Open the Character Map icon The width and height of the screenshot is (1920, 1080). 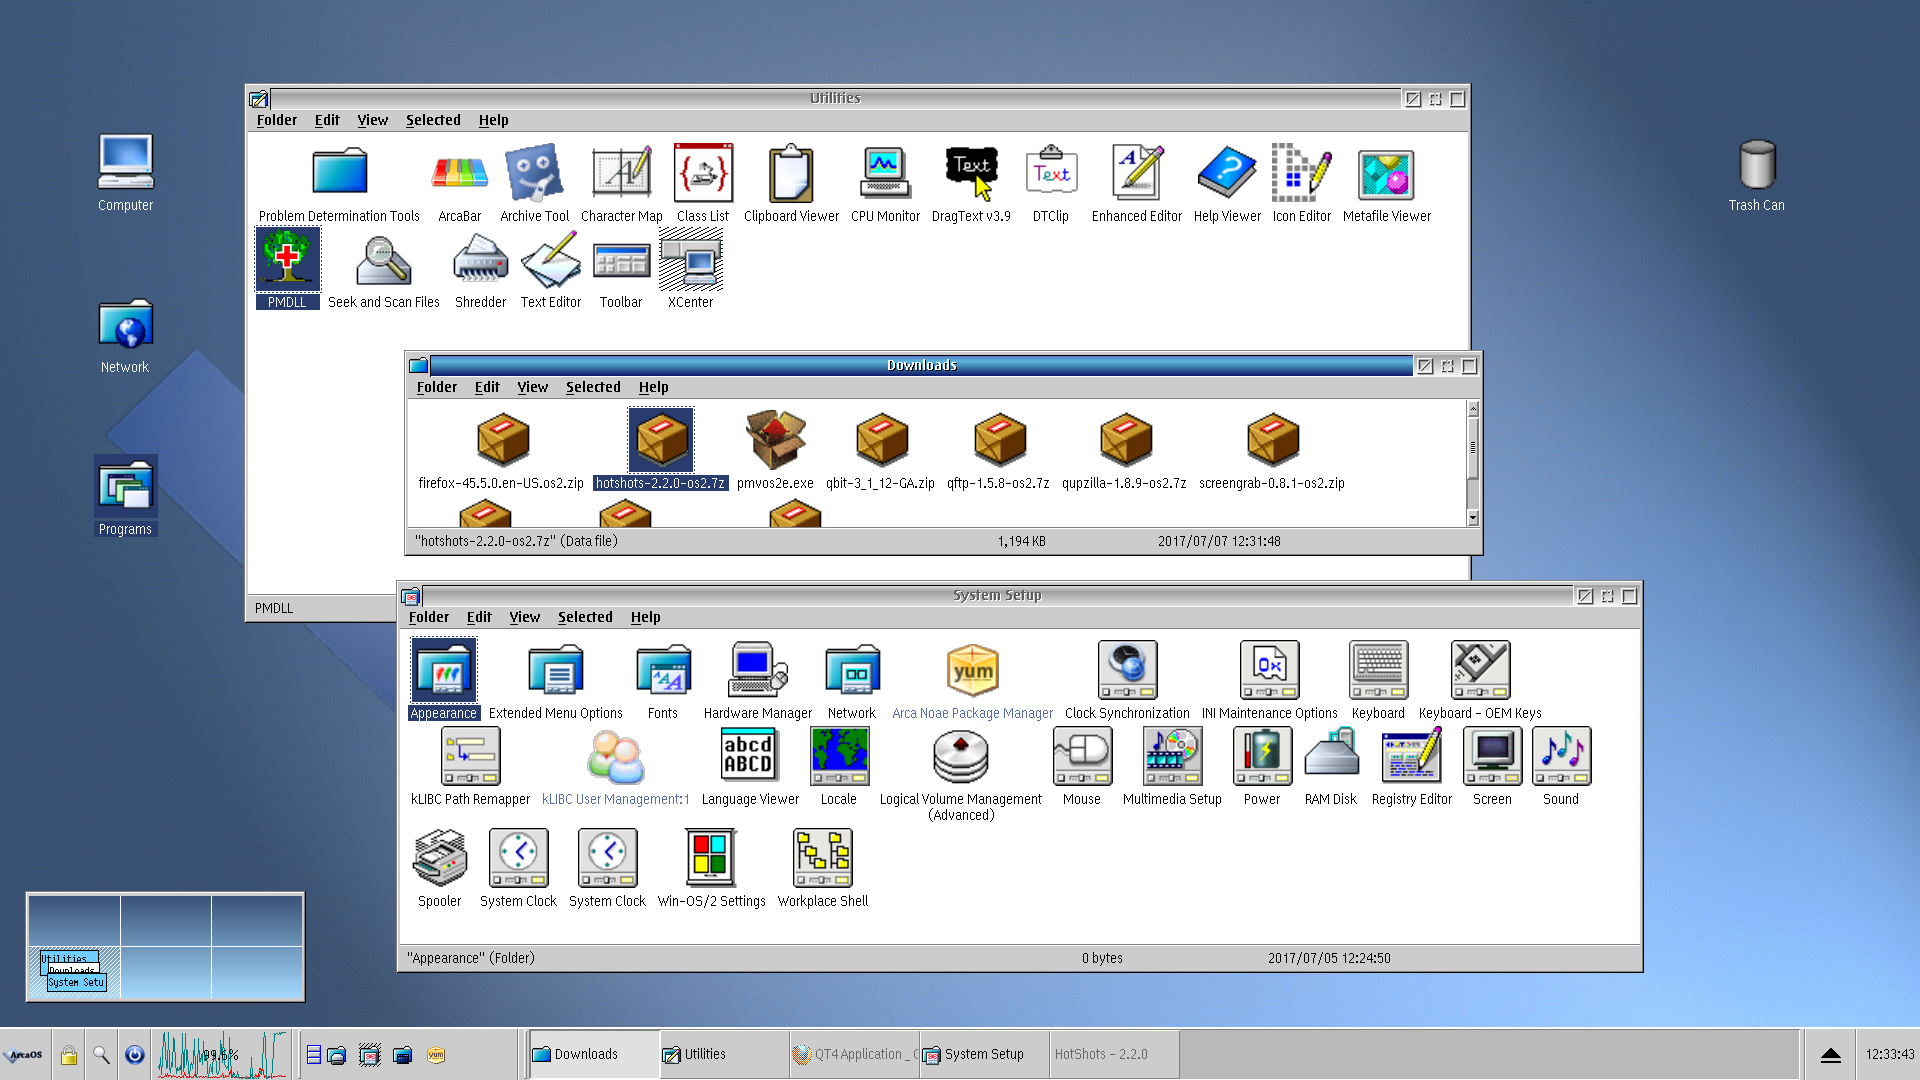[x=621, y=175]
